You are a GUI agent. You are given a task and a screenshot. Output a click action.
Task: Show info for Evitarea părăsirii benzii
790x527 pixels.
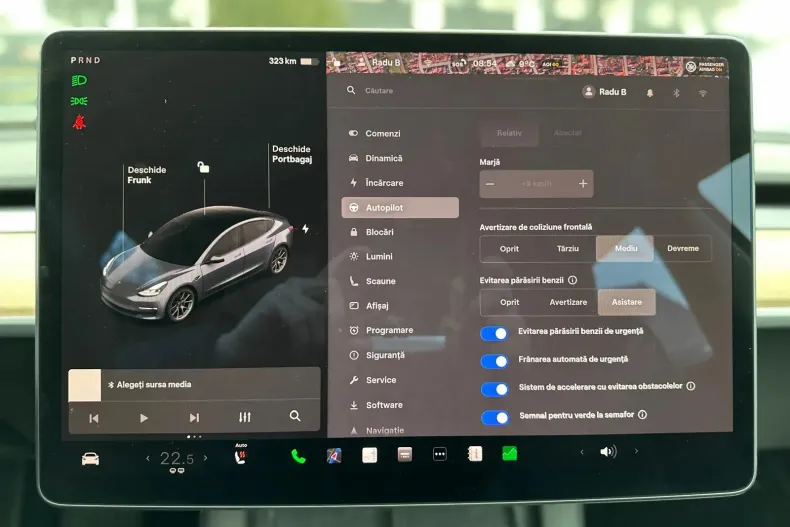click(572, 280)
